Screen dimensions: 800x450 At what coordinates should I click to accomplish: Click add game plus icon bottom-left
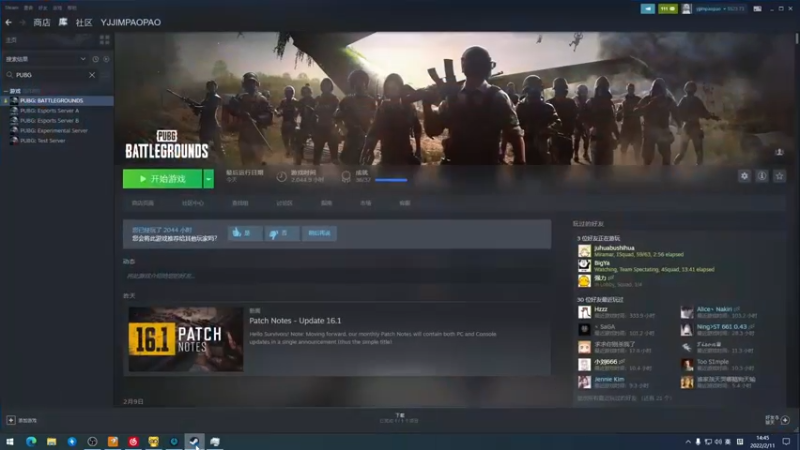click(x=11, y=420)
